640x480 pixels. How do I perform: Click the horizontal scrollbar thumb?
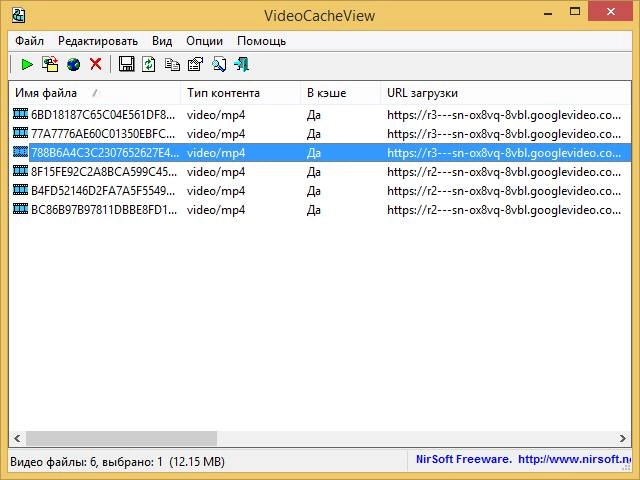(122, 439)
